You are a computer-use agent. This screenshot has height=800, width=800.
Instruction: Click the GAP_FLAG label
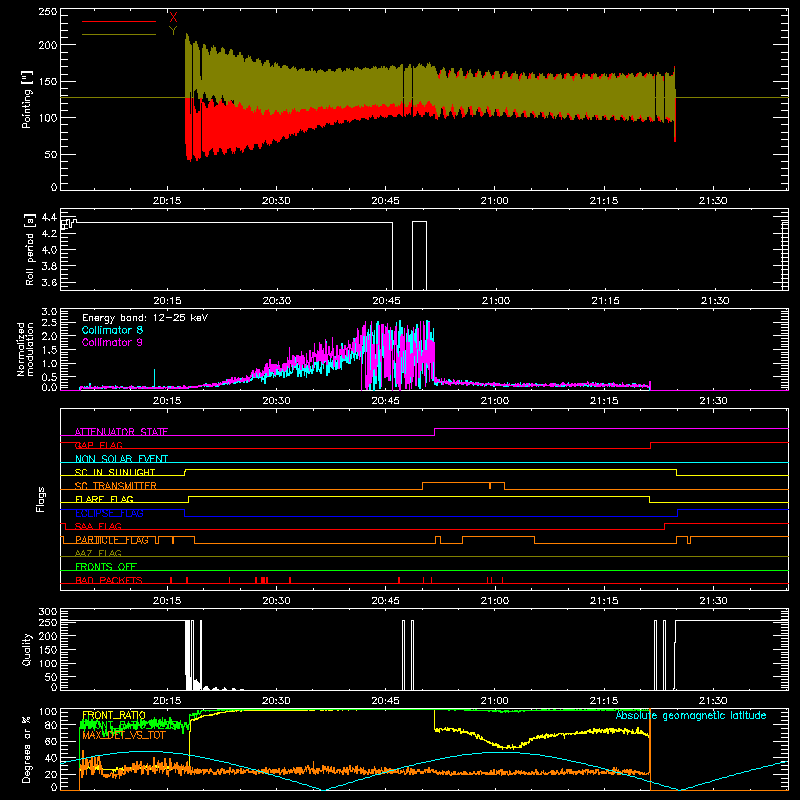point(99,445)
